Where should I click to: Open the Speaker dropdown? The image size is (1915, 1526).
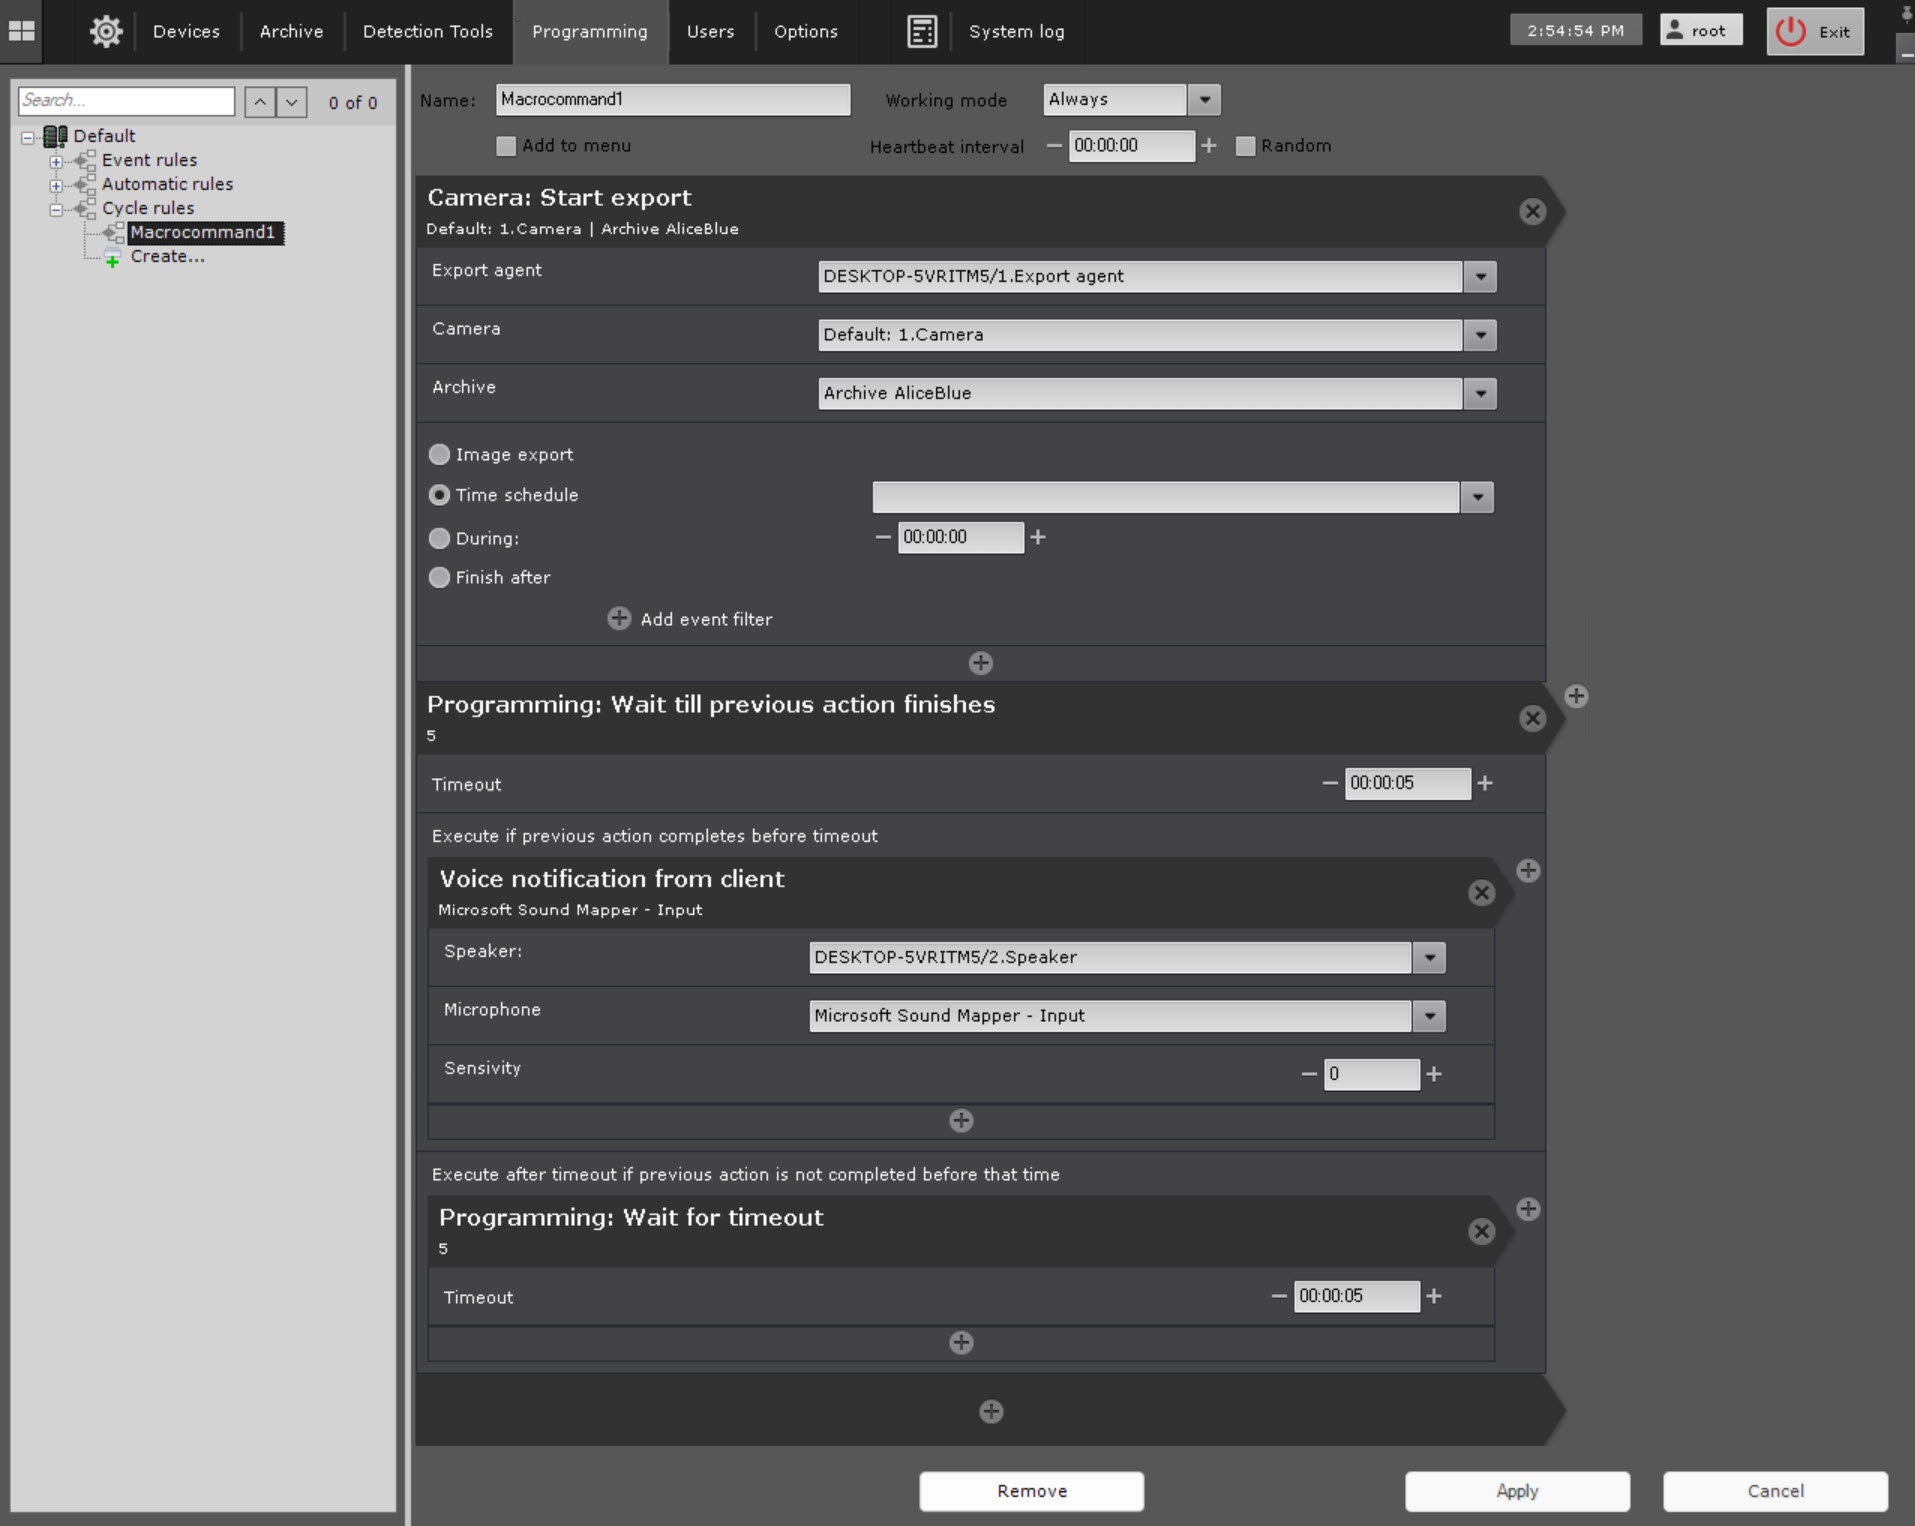(x=1429, y=958)
